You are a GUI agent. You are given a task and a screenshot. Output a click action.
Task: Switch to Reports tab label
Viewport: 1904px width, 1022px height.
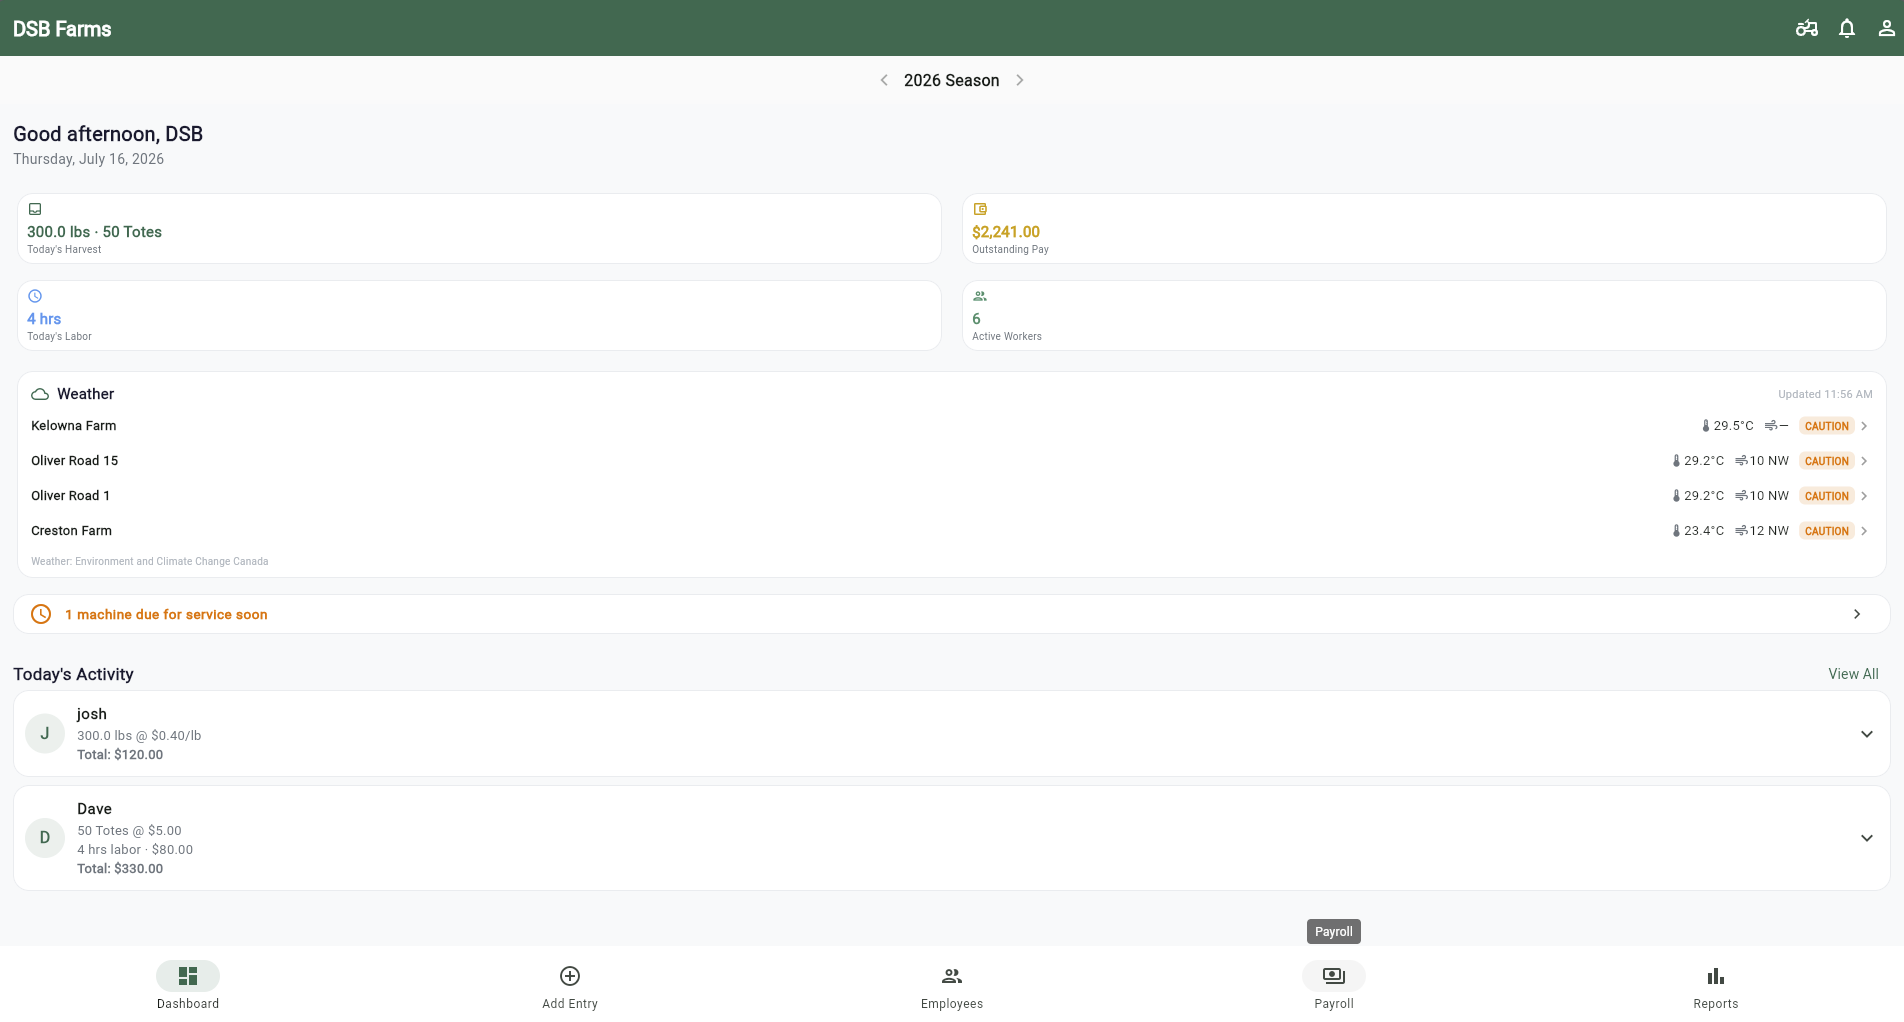1716,1004
